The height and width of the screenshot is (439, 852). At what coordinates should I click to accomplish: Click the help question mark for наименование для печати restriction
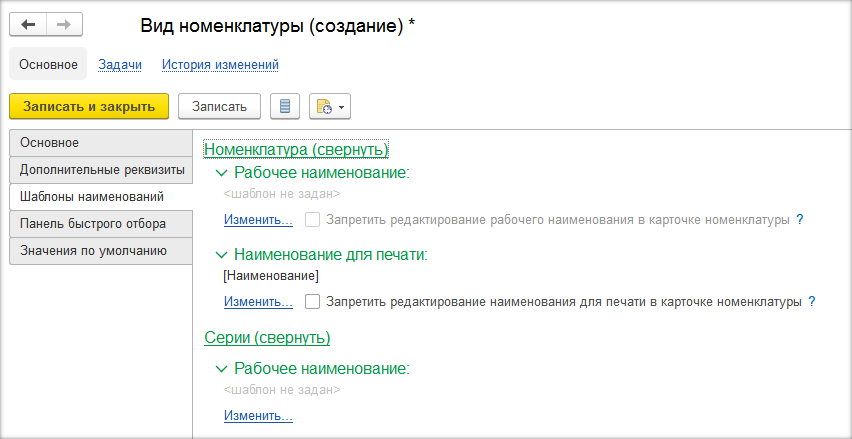(811, 301)
